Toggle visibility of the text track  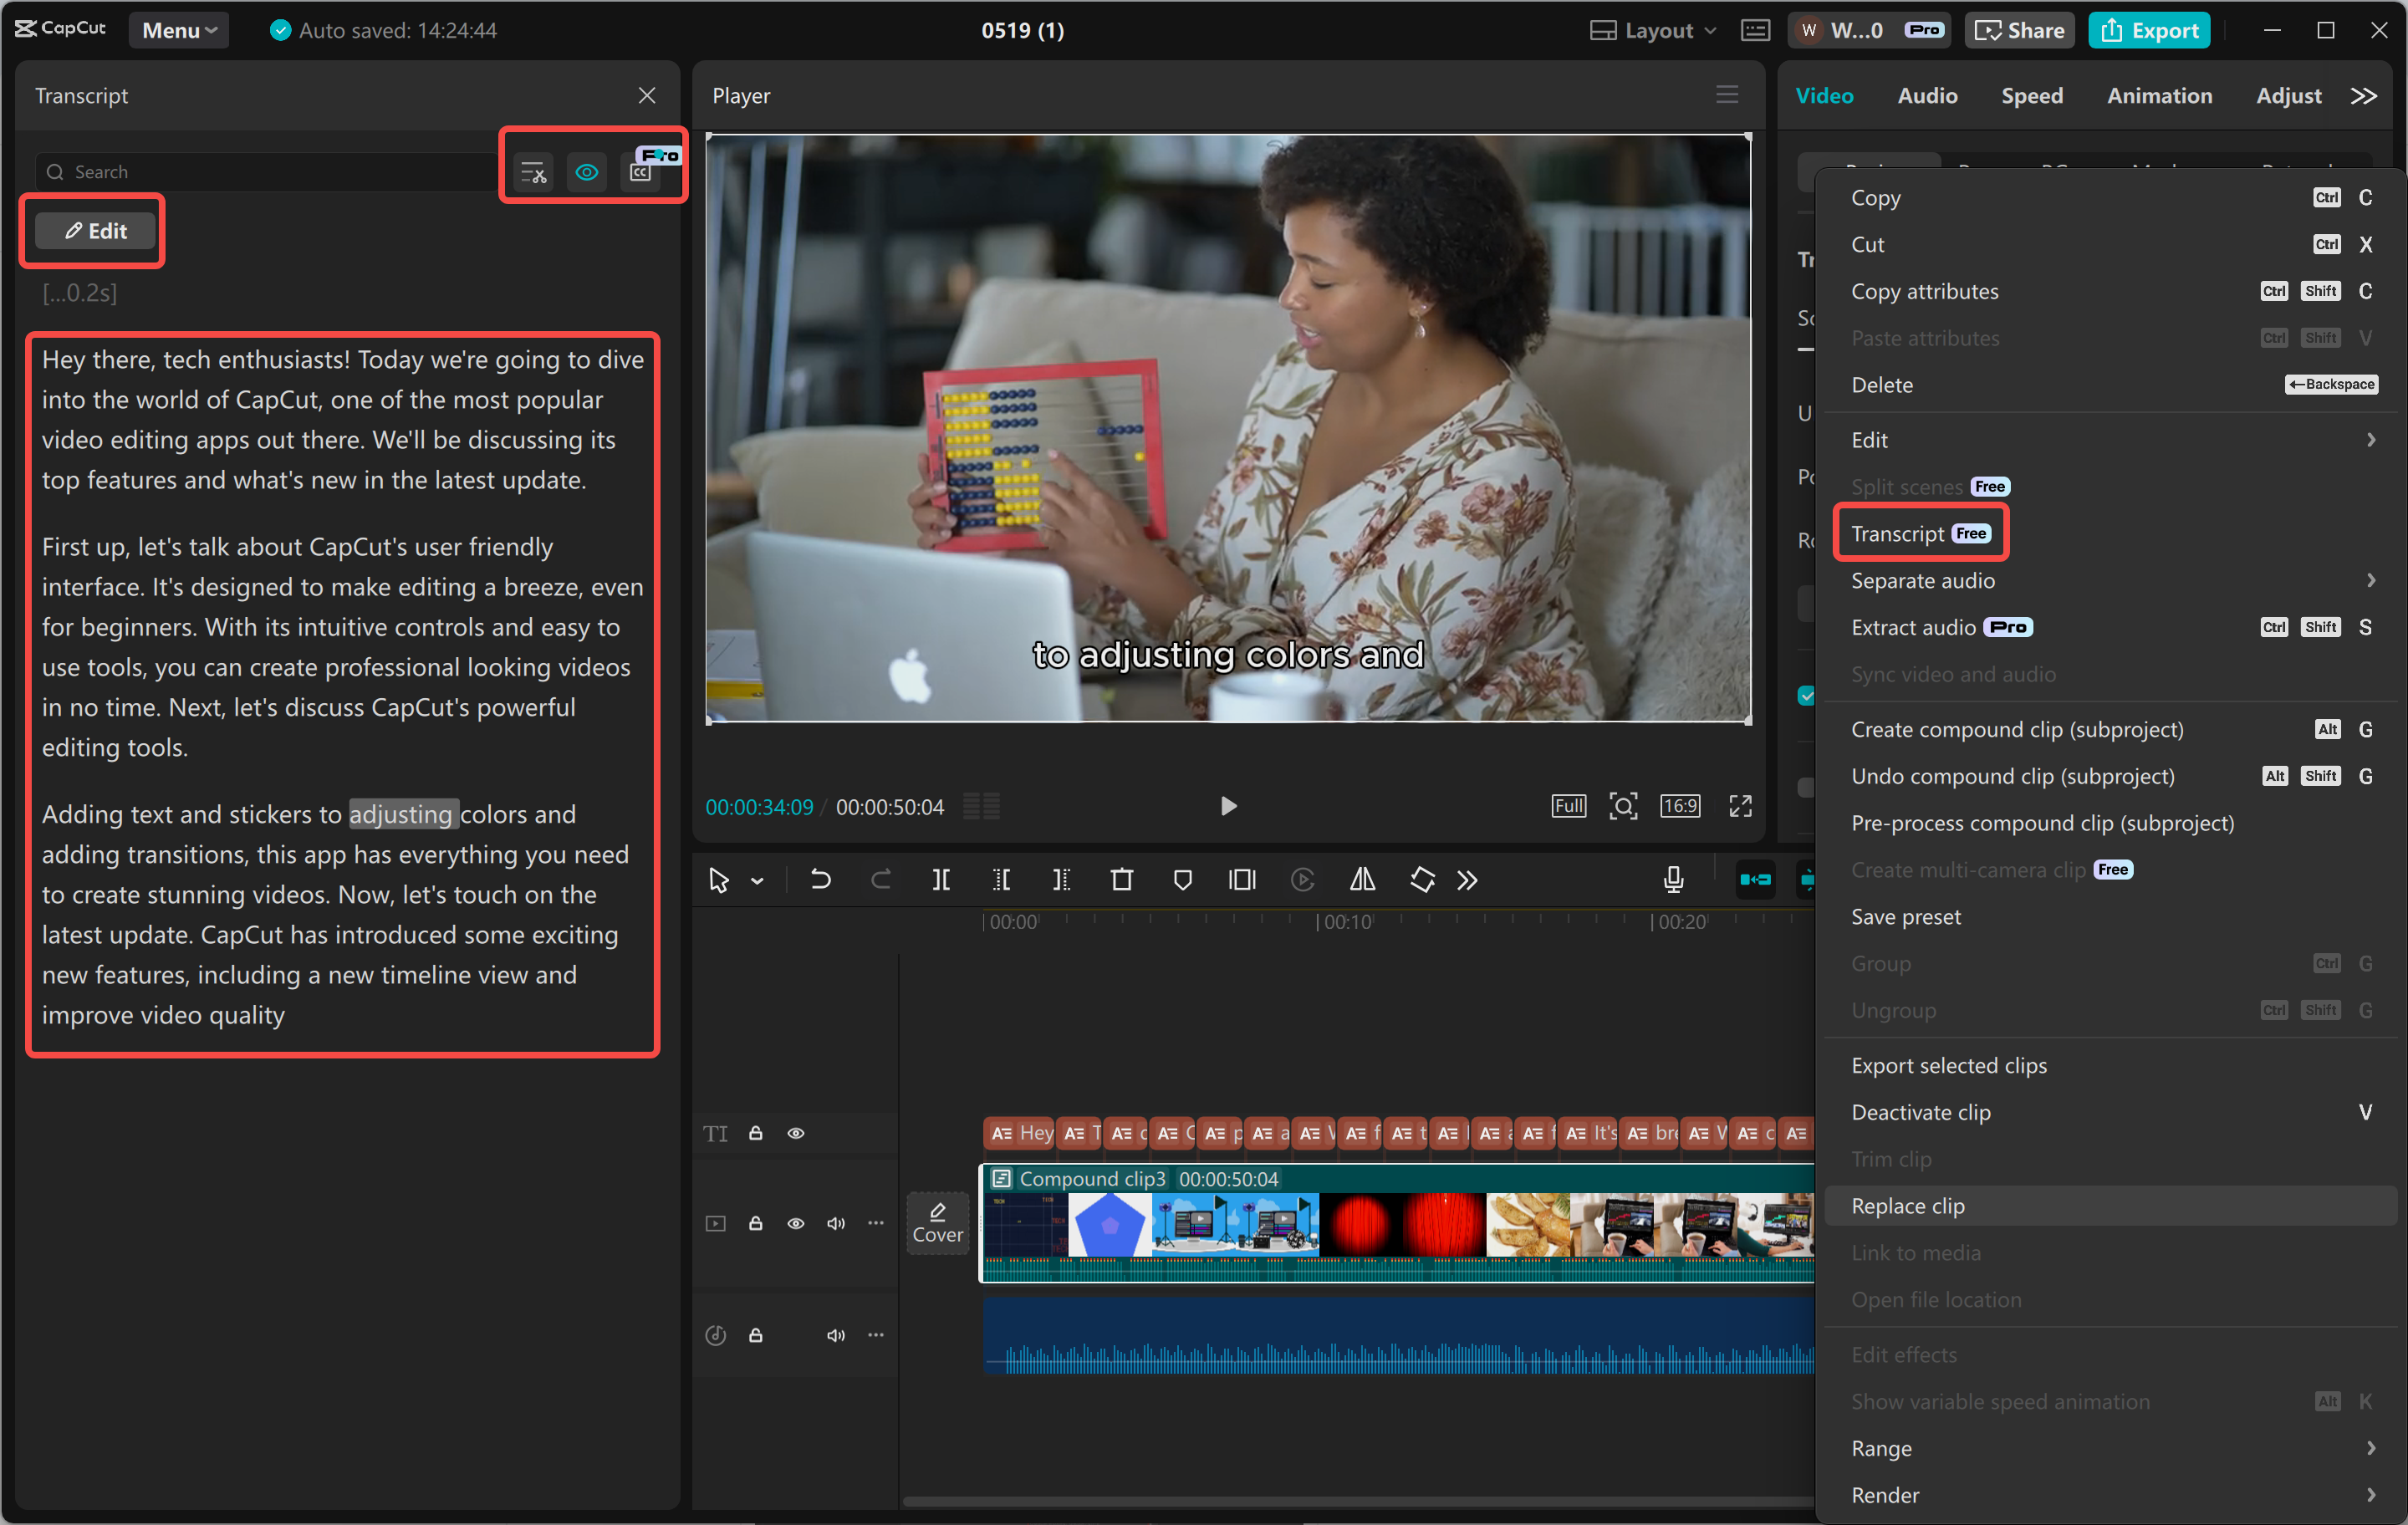[796, 1133]
